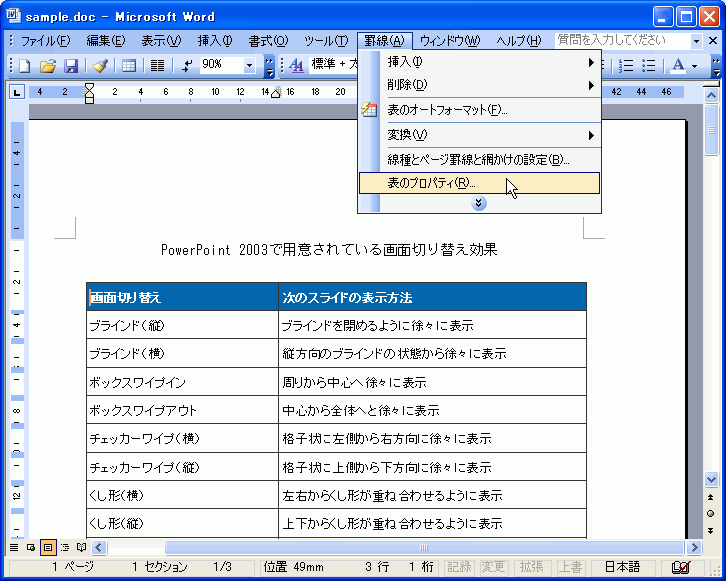Open the 挿入 submenu in 罫線 menu
The height and width of the screenshot is (581, 726).
point(480,62)
